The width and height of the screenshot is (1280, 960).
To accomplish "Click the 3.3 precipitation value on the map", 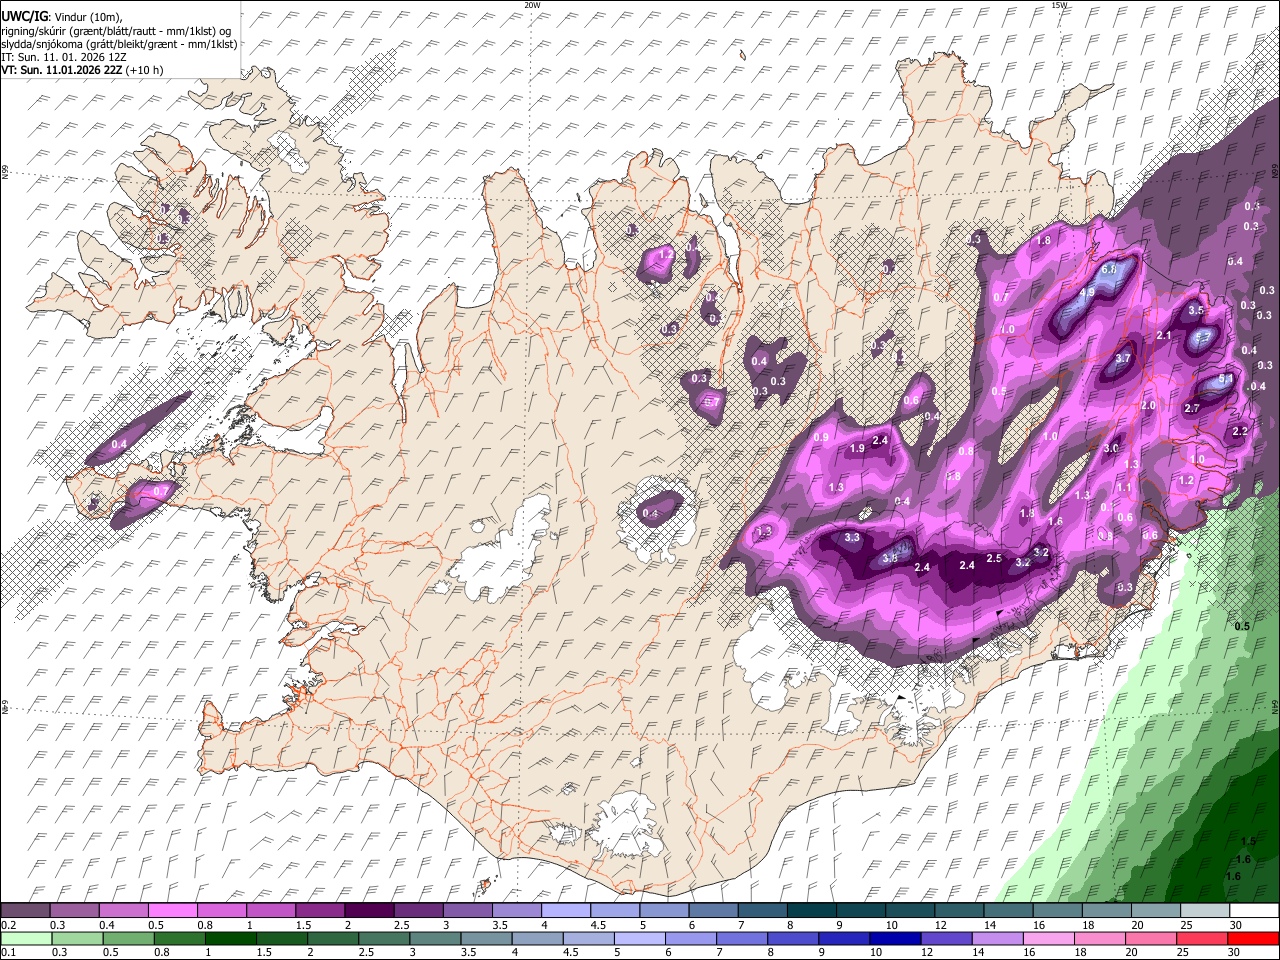I will pos(852,538).
